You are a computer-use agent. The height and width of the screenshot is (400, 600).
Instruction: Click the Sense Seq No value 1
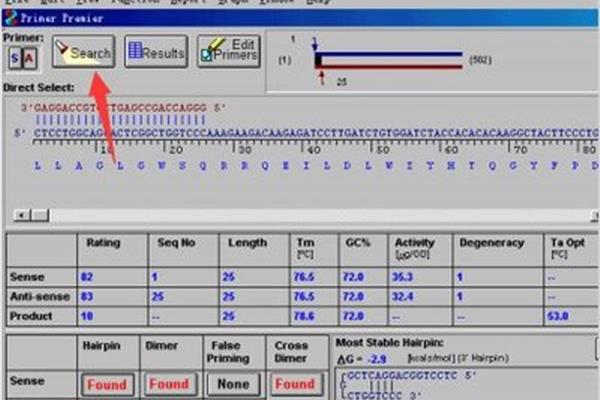click(155, 277)
